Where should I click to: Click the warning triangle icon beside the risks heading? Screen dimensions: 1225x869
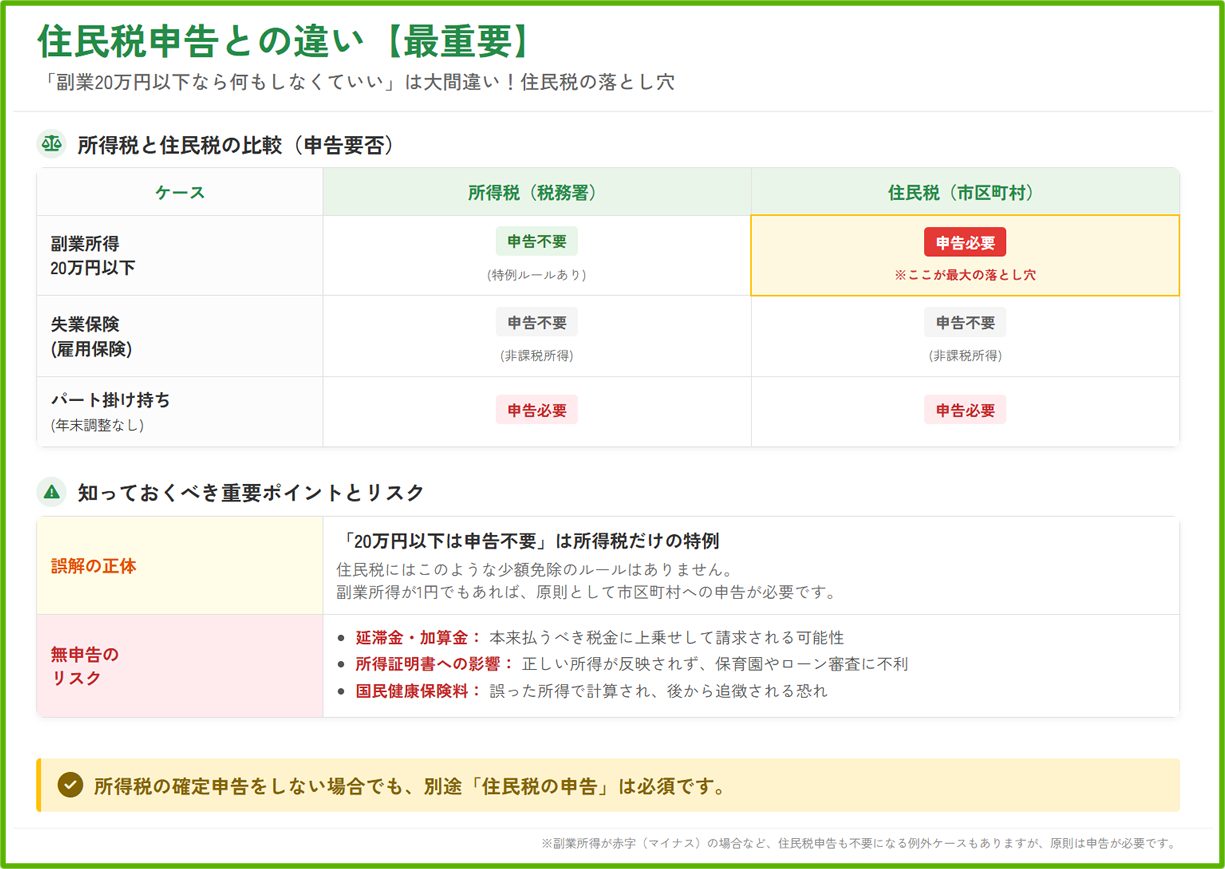[x=51, y=492]
